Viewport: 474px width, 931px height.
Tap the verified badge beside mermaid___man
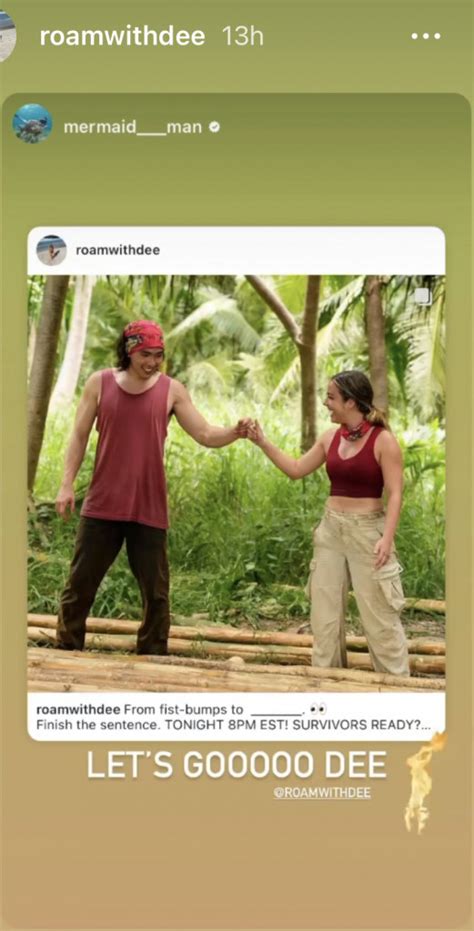point(214,126)
